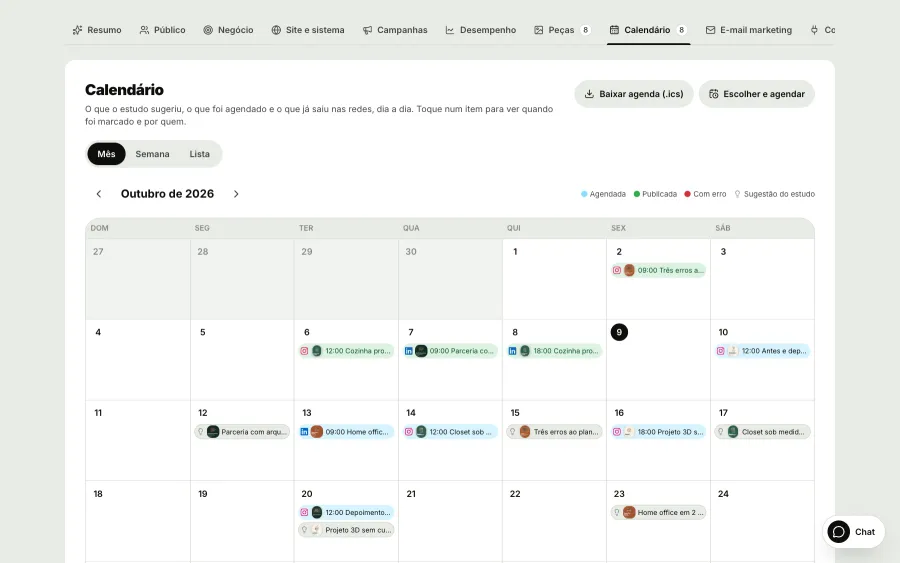The height and width of the screenshot is (563, 900).
Task: Open the Resumo tab
Action: click(x=97, y=30)
